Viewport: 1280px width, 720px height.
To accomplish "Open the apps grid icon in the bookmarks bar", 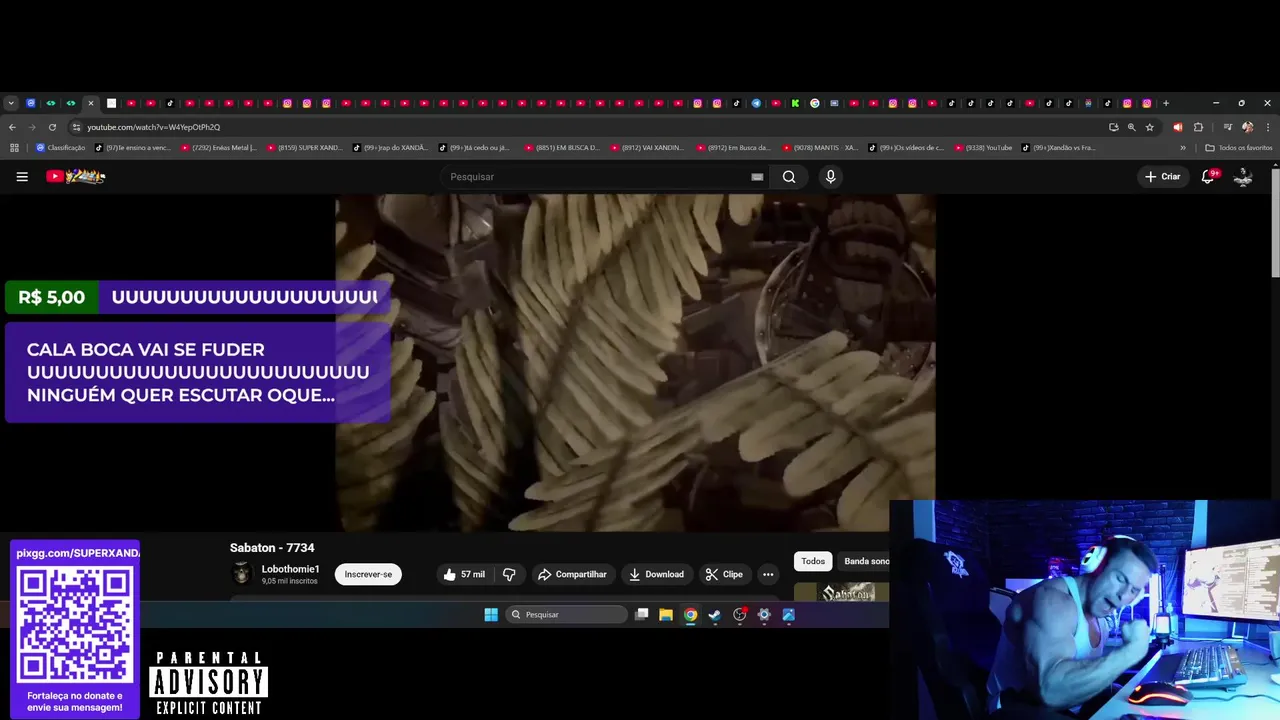I will (14, 148).
